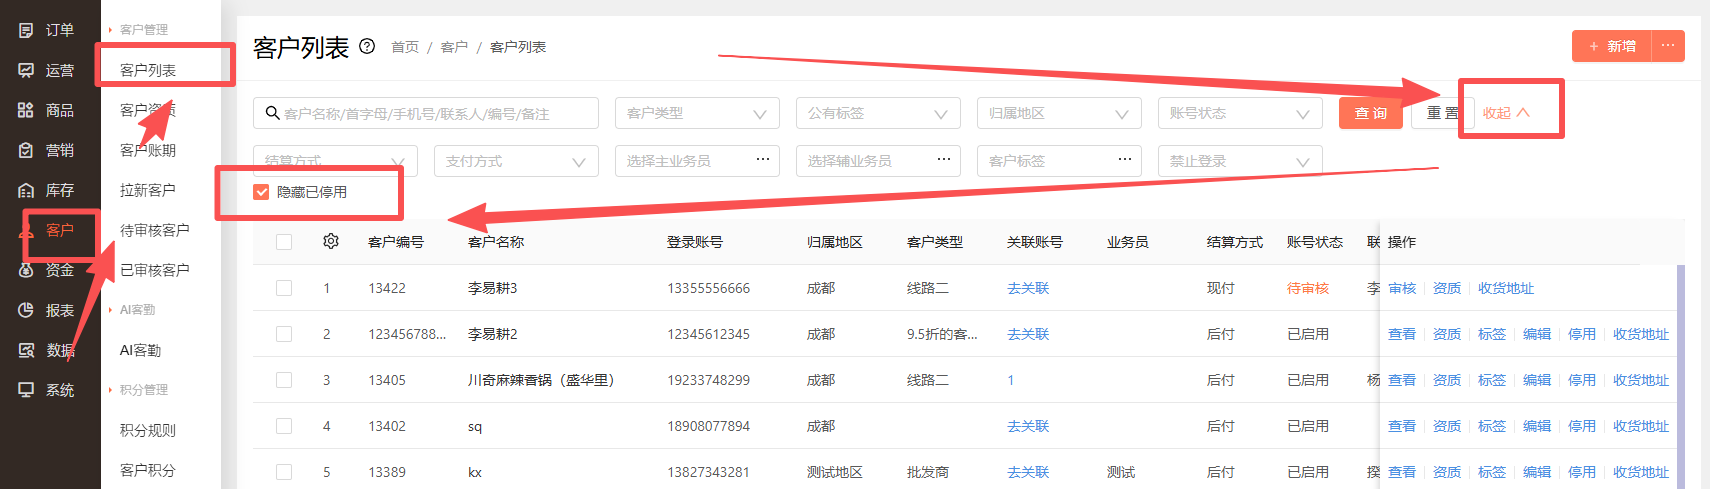The height and width of the screenshot is (489, 1710).
Task: Open the 禁止登录 dropdown
Action: 1240,161
